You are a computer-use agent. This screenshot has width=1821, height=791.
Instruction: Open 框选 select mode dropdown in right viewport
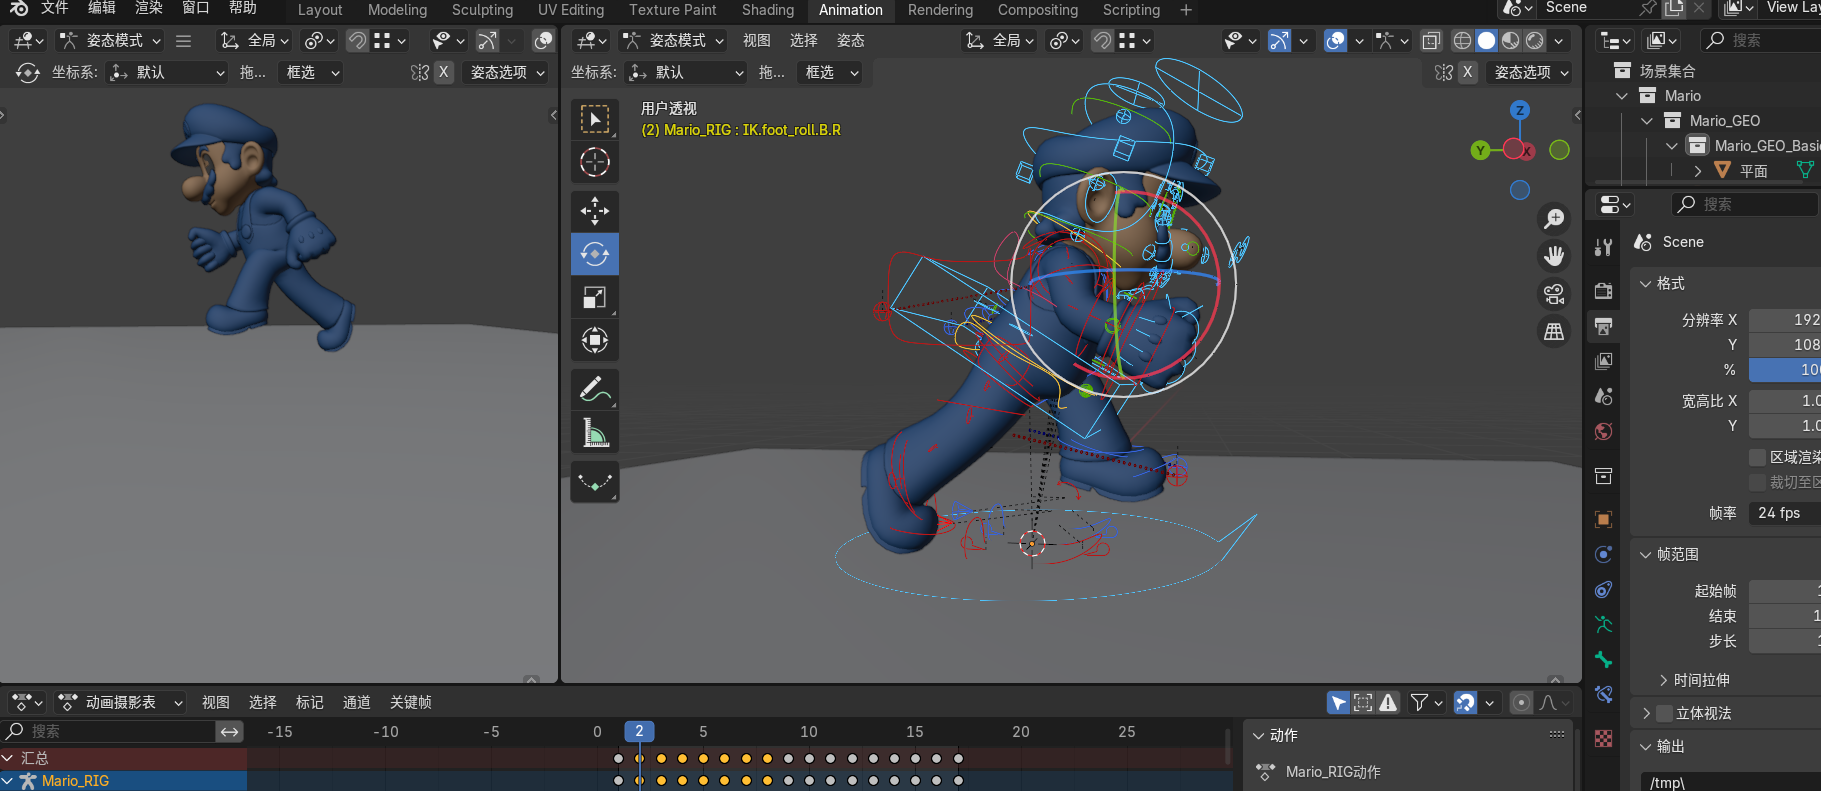pyautogui.click(x=830, y=72)
